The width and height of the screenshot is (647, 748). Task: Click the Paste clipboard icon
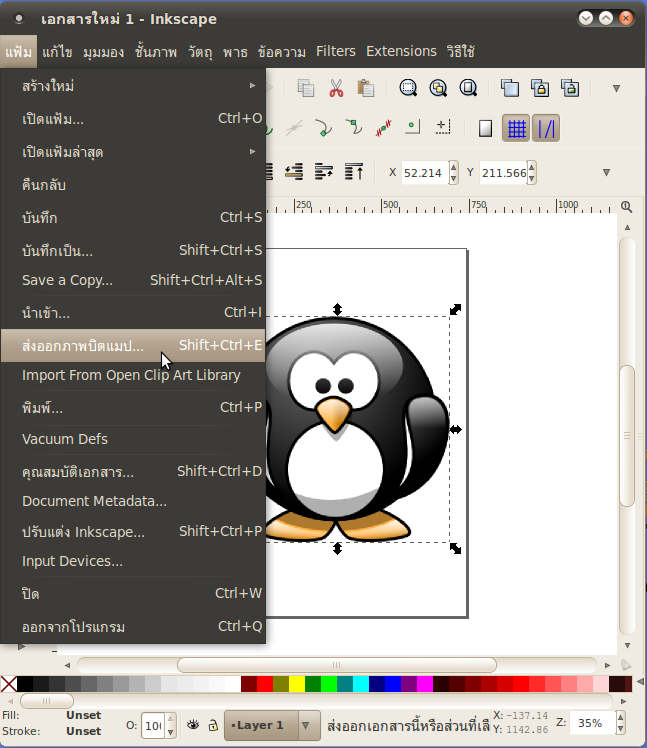pyautogui.click(x=366, y=88)
